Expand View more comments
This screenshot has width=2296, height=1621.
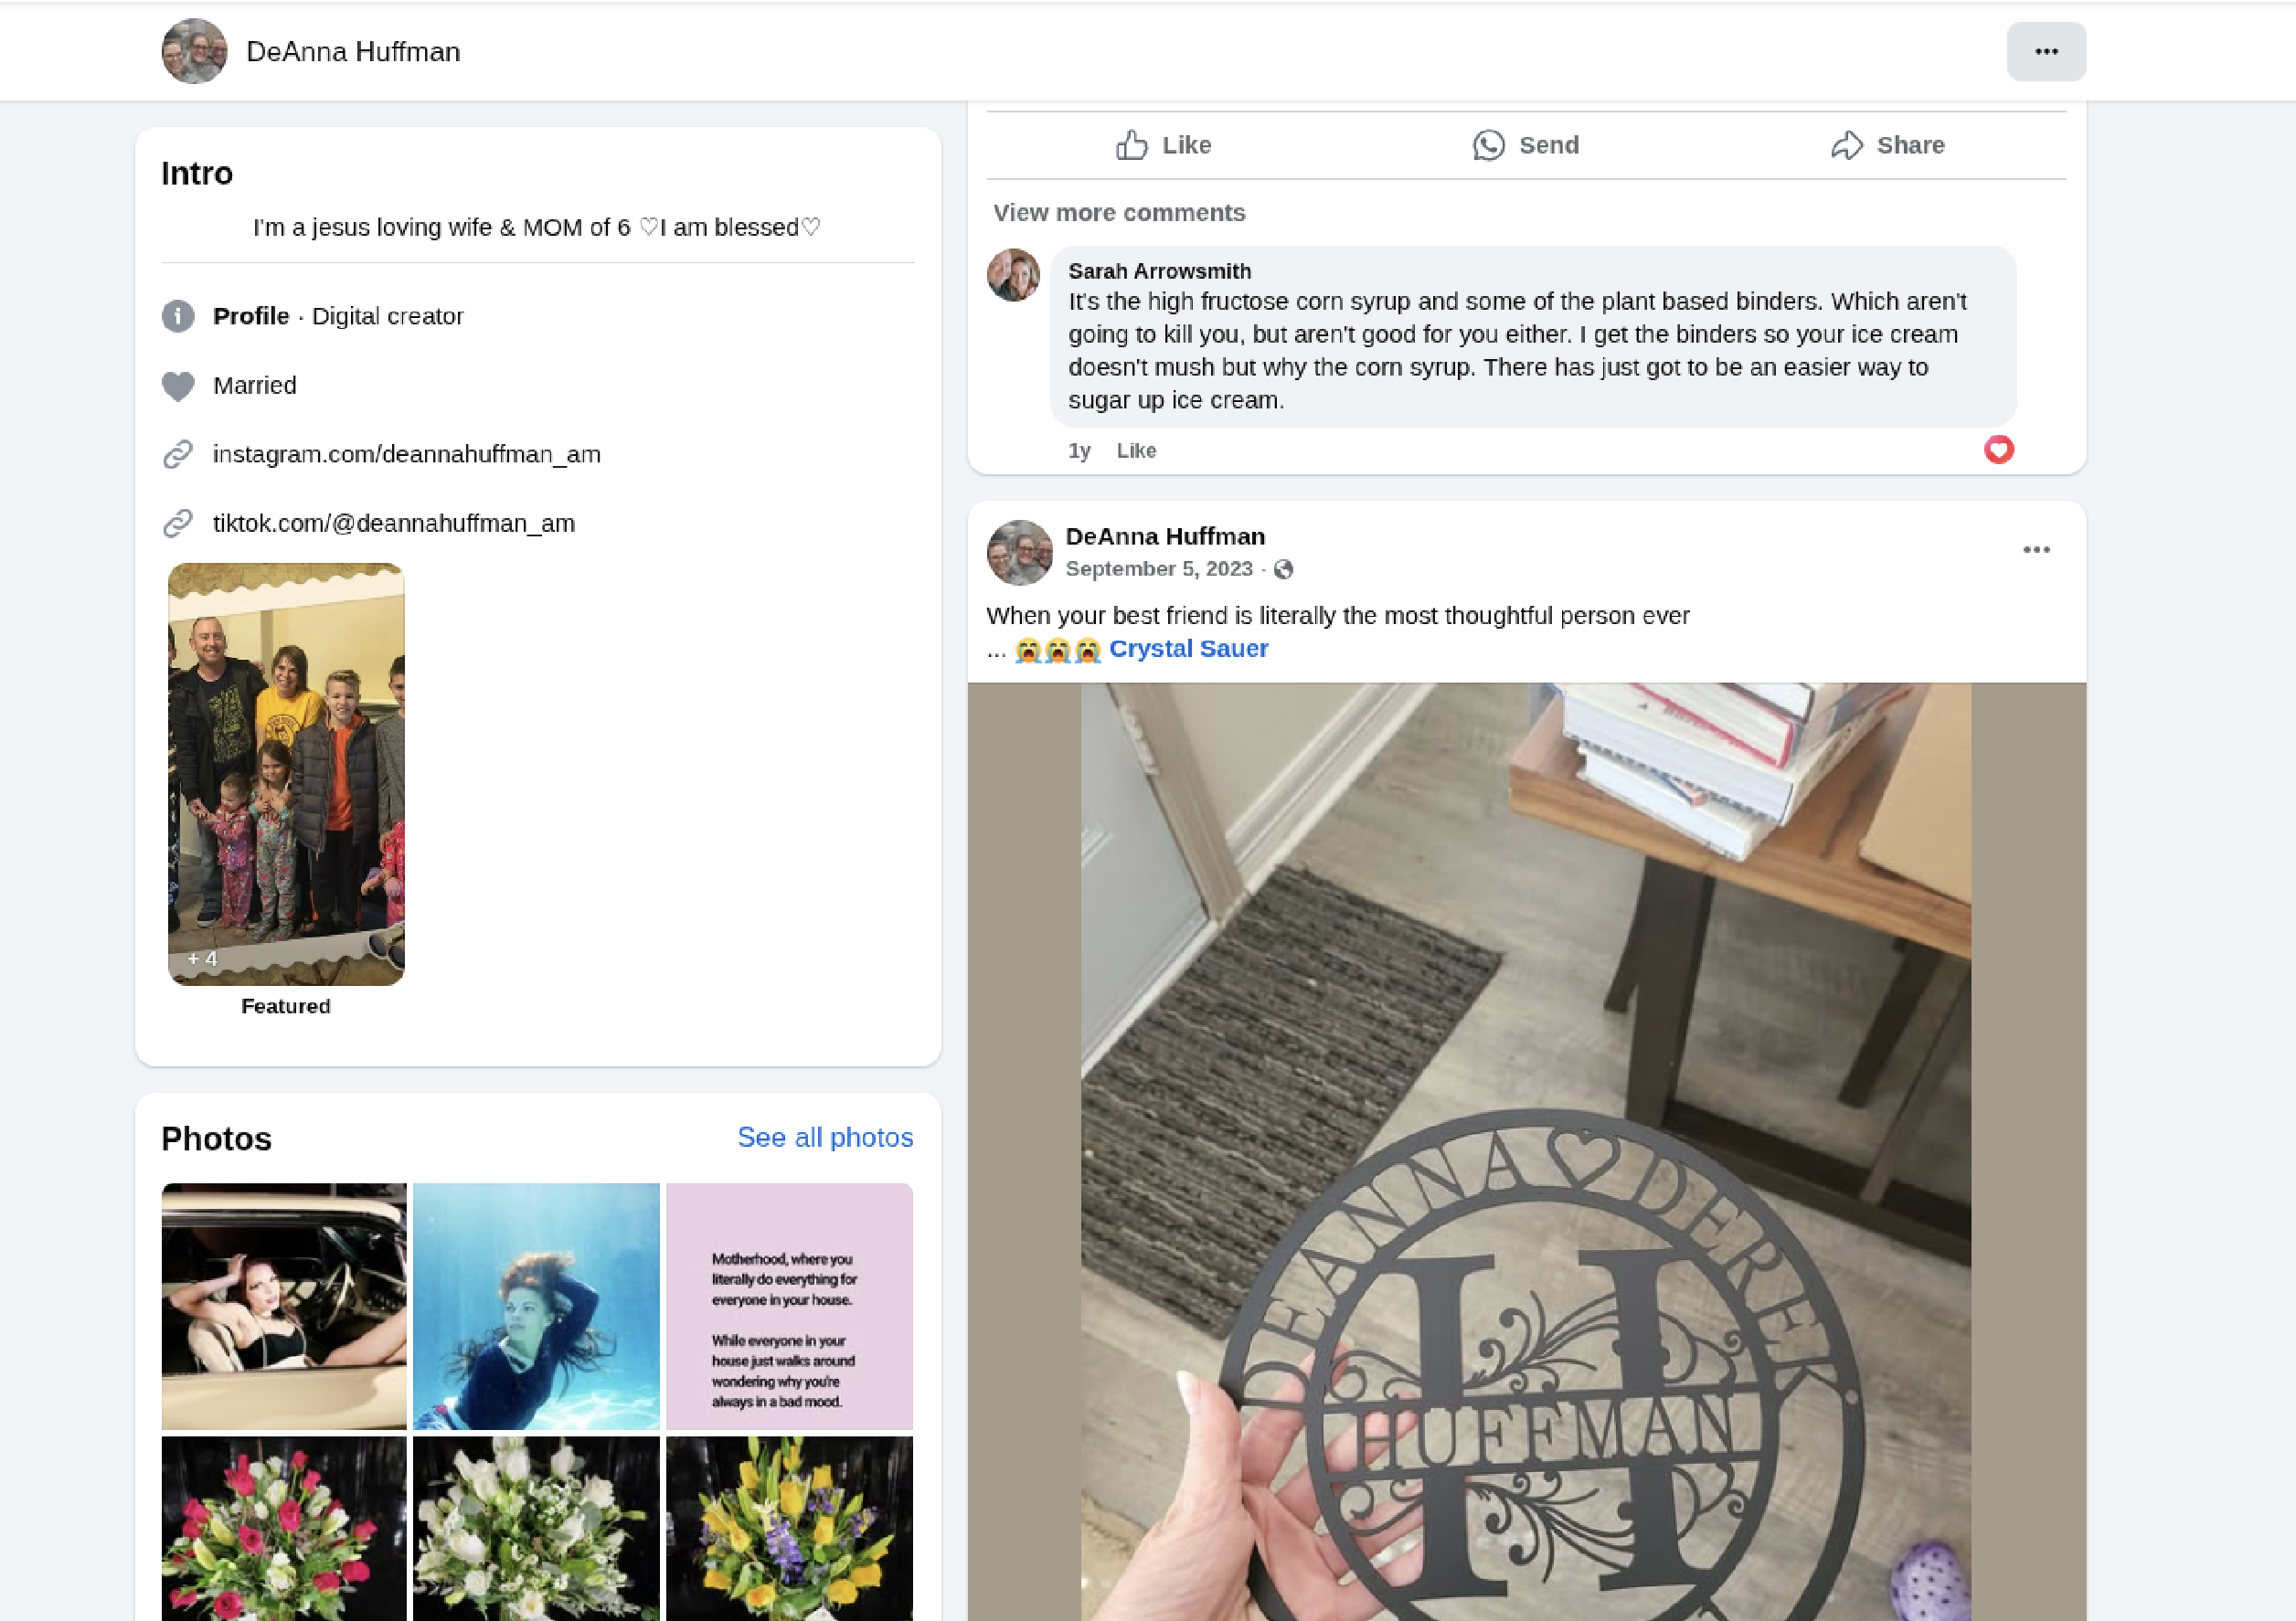tap(1118, 213)
